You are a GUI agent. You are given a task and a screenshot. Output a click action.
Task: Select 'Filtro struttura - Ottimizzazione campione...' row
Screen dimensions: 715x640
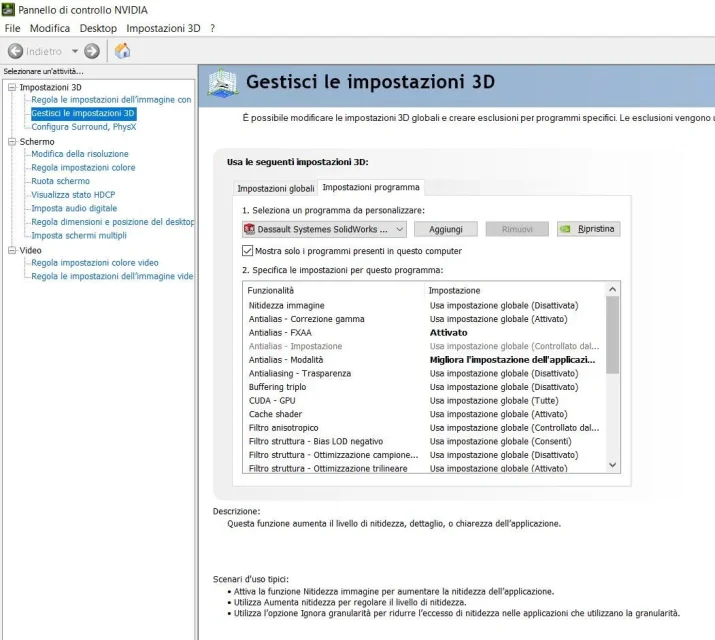click(424, 455)
